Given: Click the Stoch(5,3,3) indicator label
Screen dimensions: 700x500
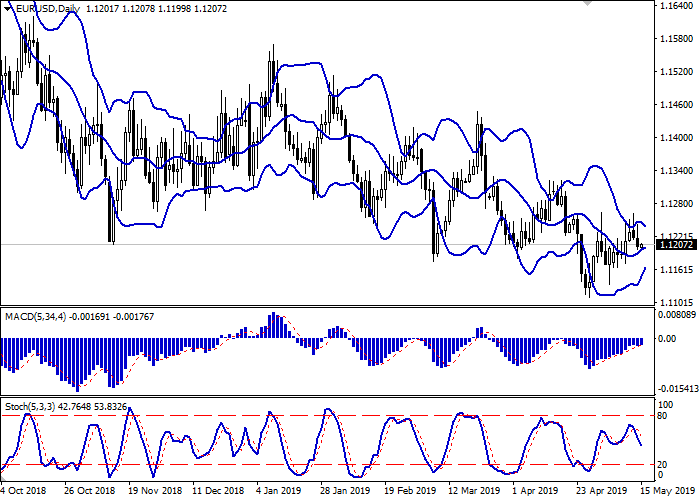Looking at the screenshot, I should 30,407.
